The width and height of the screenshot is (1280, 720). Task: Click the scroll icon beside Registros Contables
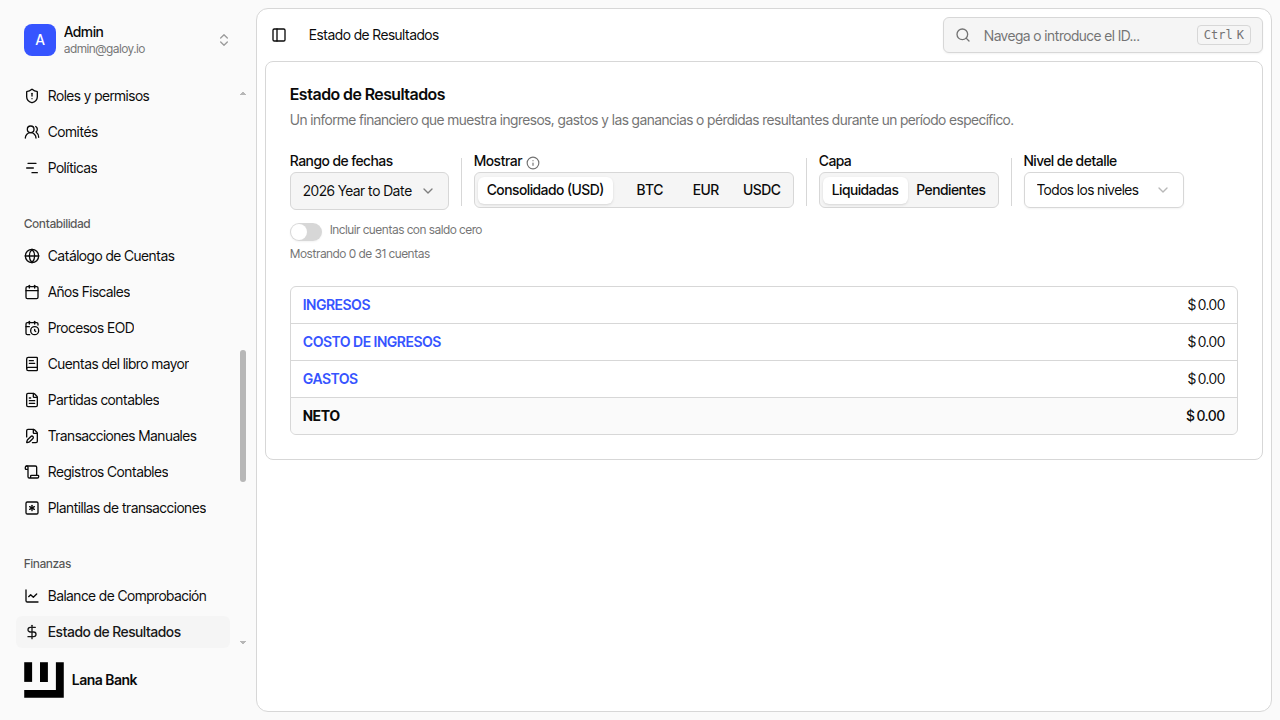32,472
